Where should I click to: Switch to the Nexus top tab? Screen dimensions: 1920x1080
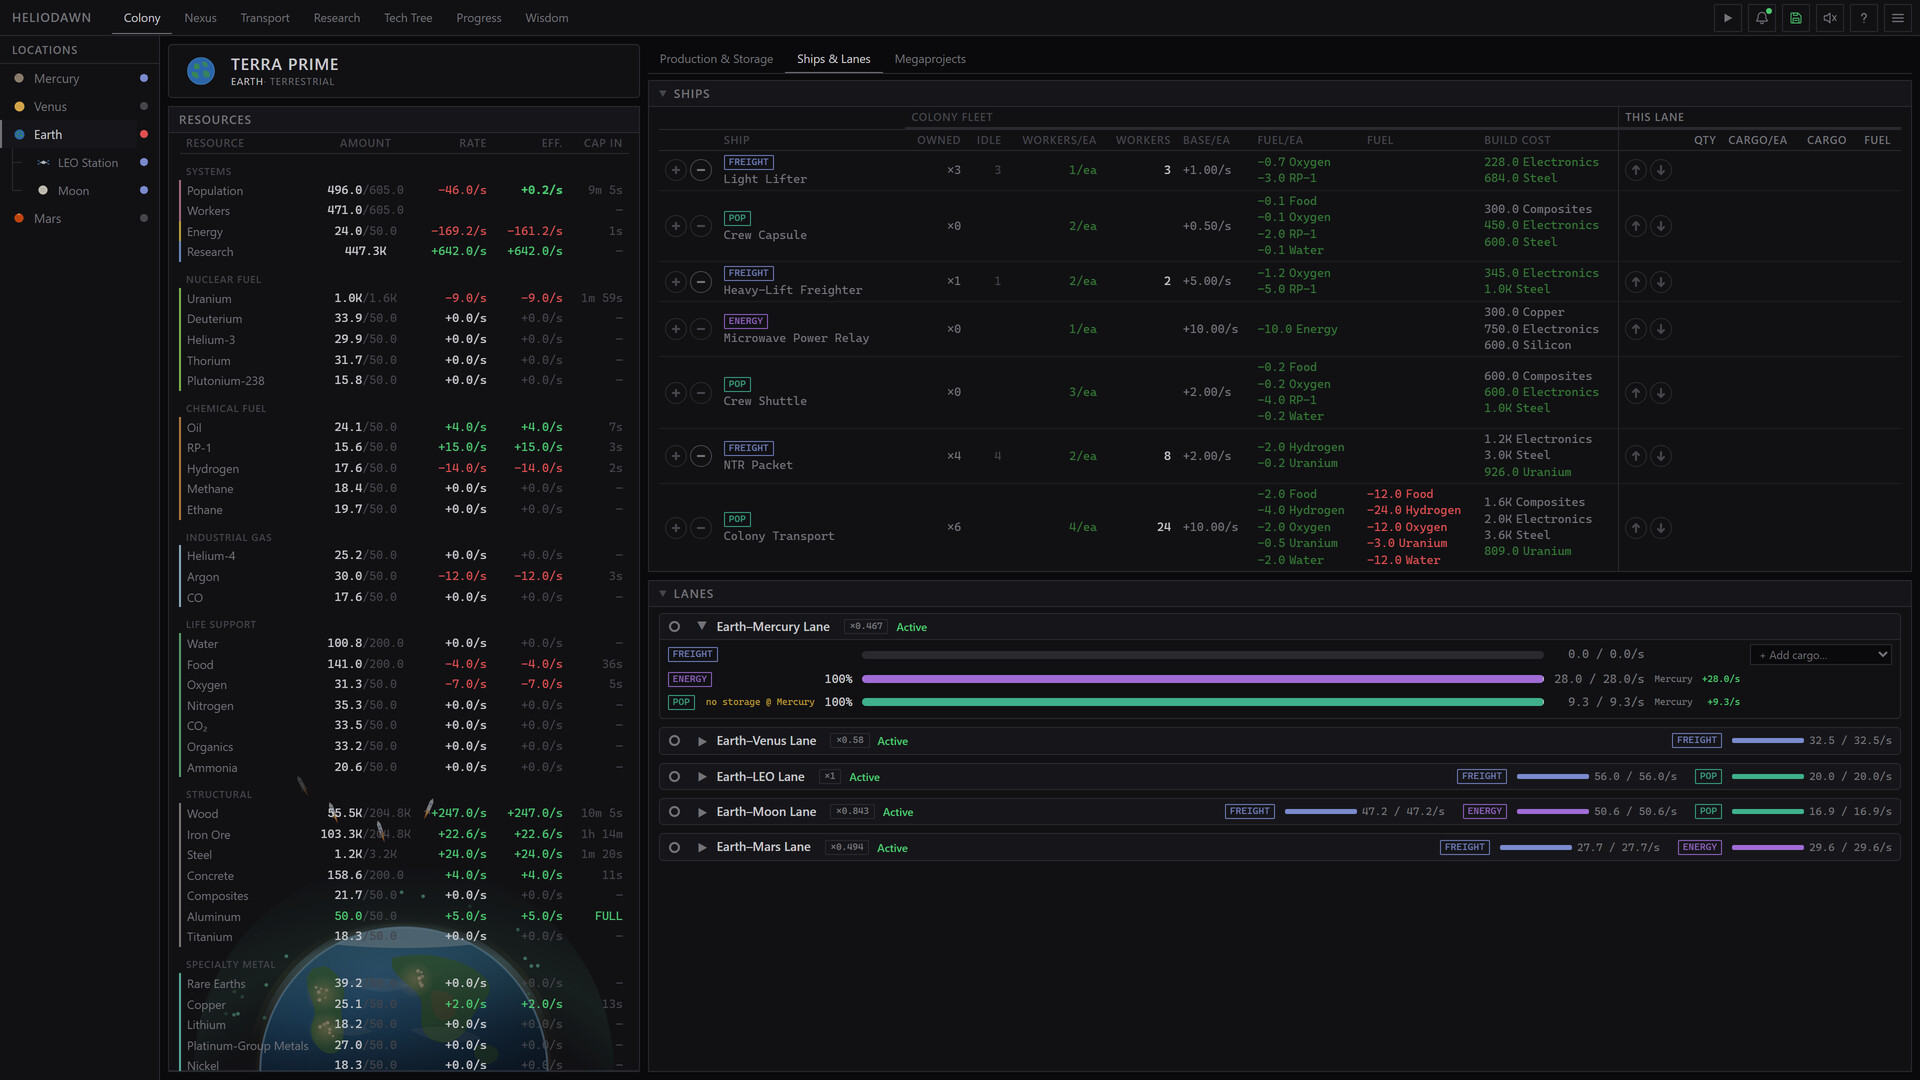[200, 18]
